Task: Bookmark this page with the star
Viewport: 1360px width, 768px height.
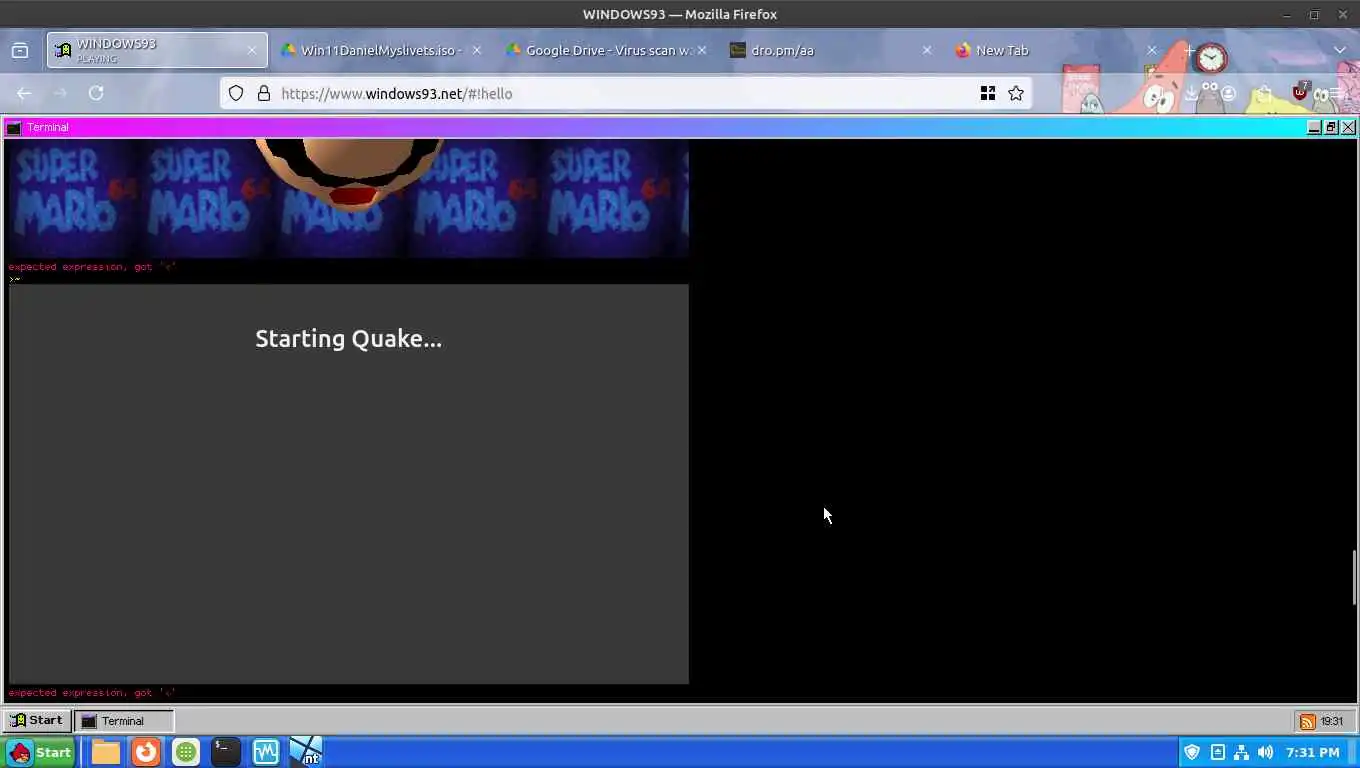Action: pyautogui.click(x=1016, y=93)
